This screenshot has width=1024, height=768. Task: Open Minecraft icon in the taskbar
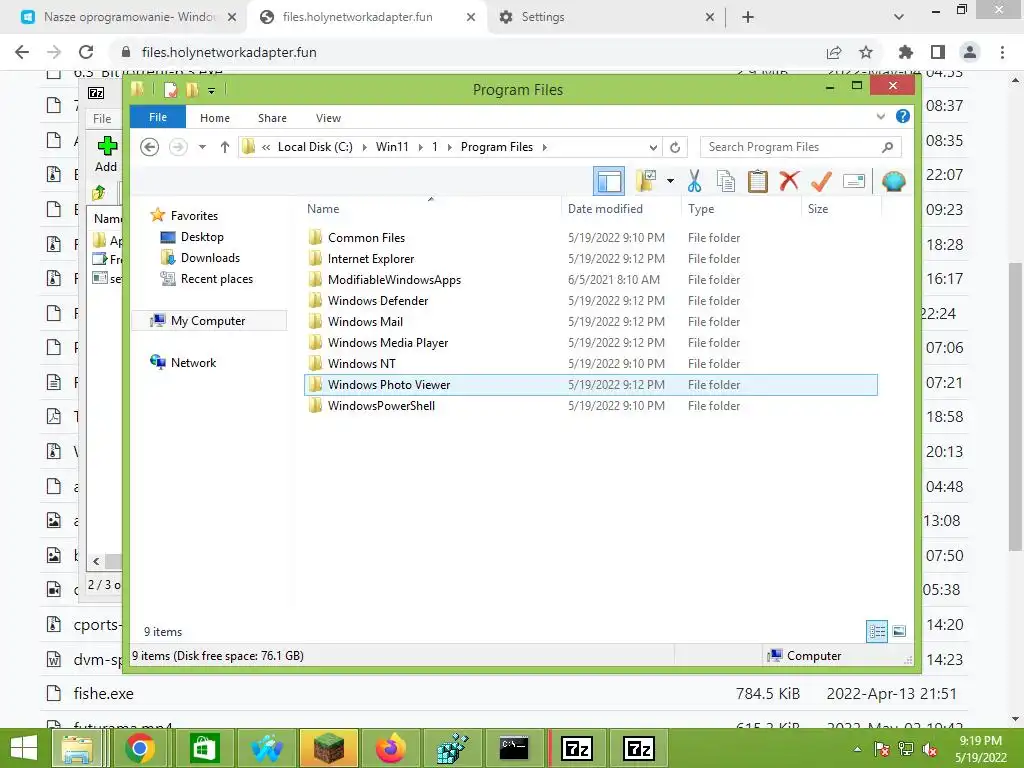point(328,748)
